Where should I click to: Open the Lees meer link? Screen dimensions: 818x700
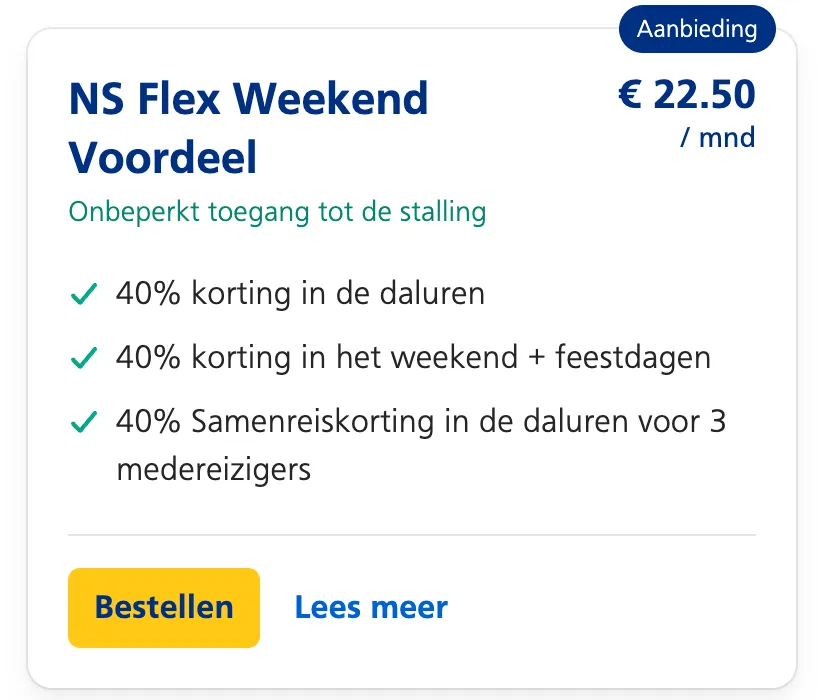[x=371, y=607]
